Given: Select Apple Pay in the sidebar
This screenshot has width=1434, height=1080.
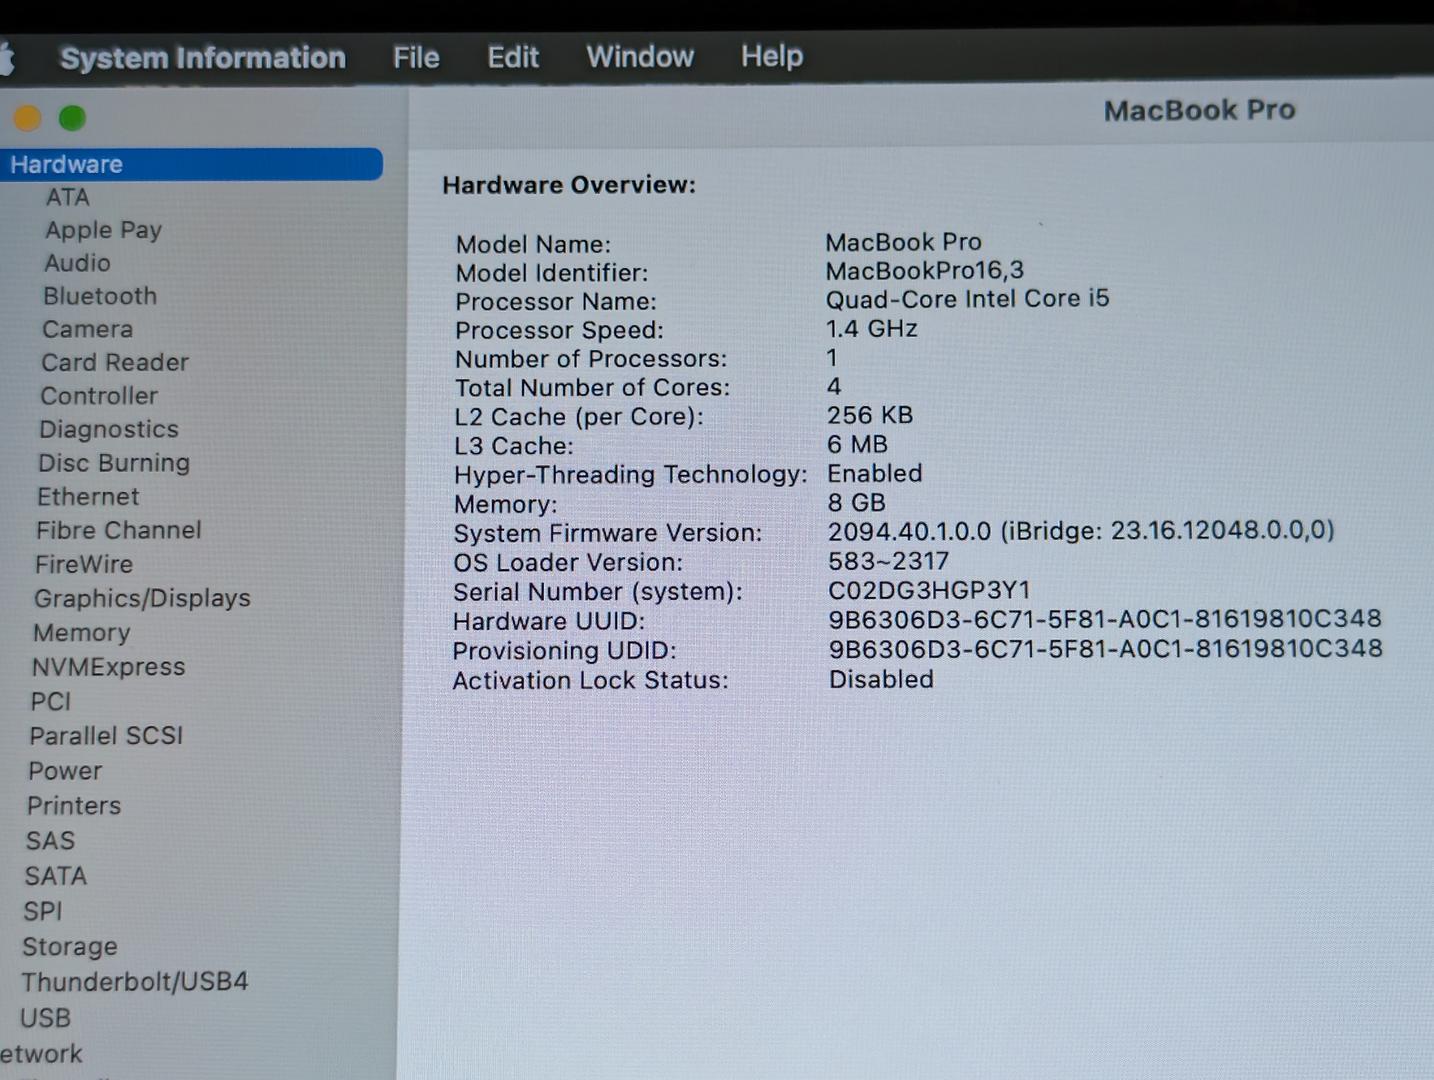Looking at the screenshot, I should [103, 230].
